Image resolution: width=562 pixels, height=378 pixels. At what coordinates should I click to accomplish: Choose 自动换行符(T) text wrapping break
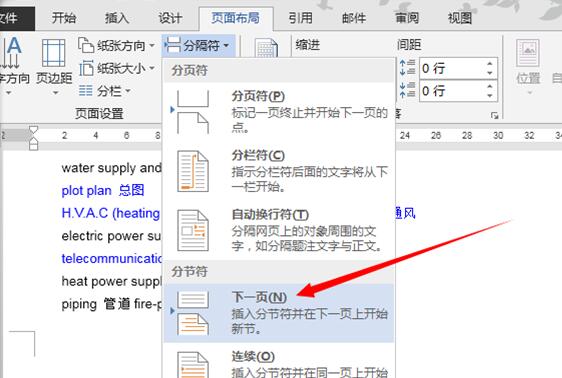coord(278,230)
